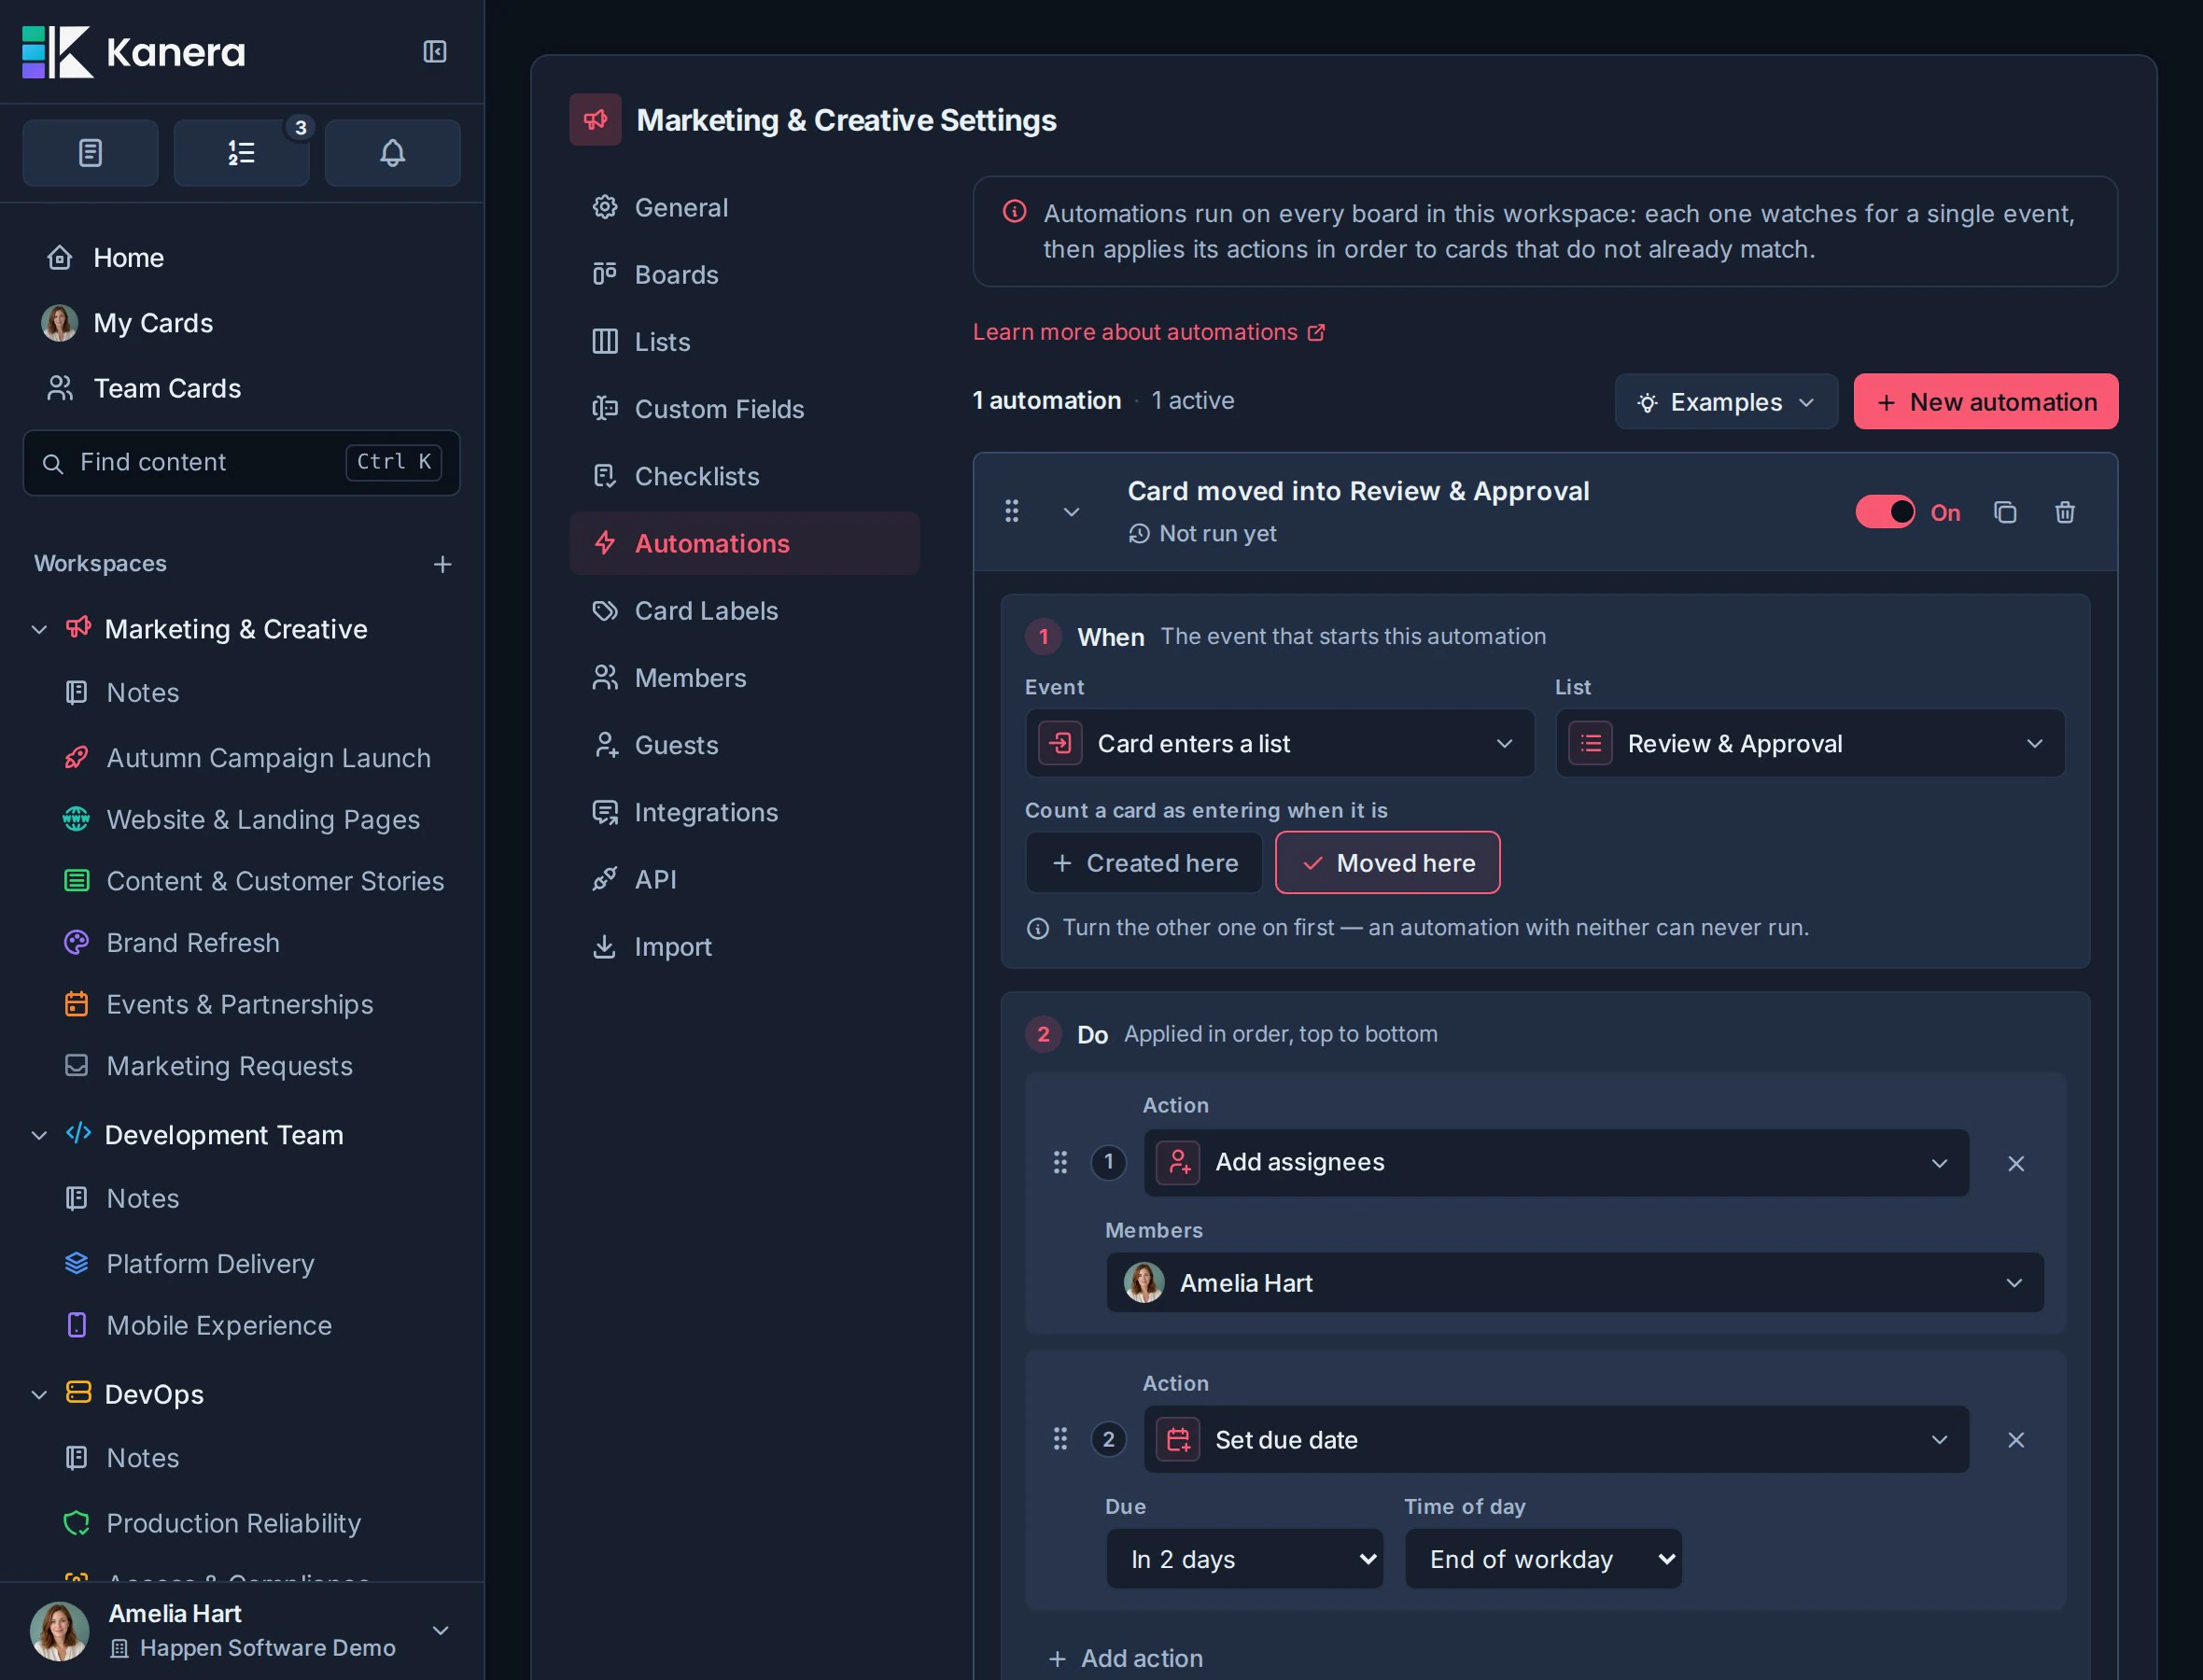Screen dimensions: 2203x1680
Task: Open the Autumn Campaign Launch board
Action: click(248, 758)
